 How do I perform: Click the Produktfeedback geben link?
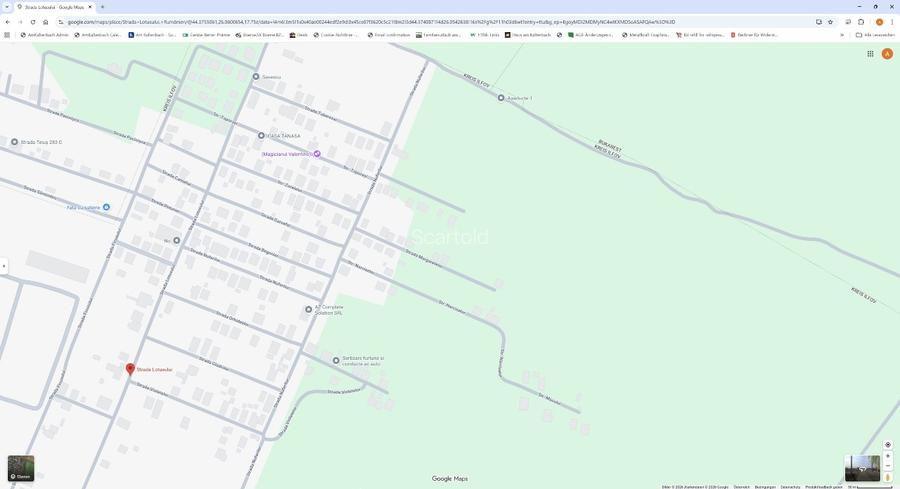click(x=823, y=487)
